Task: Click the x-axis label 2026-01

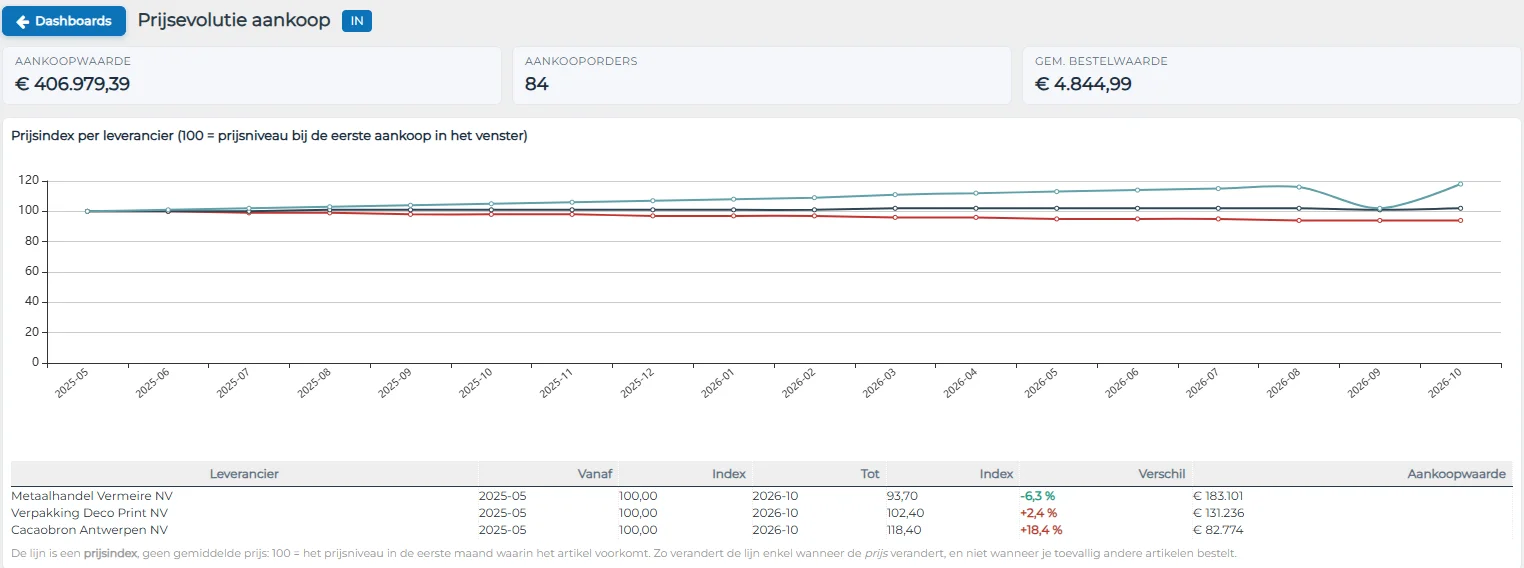Action: point(718,384)
